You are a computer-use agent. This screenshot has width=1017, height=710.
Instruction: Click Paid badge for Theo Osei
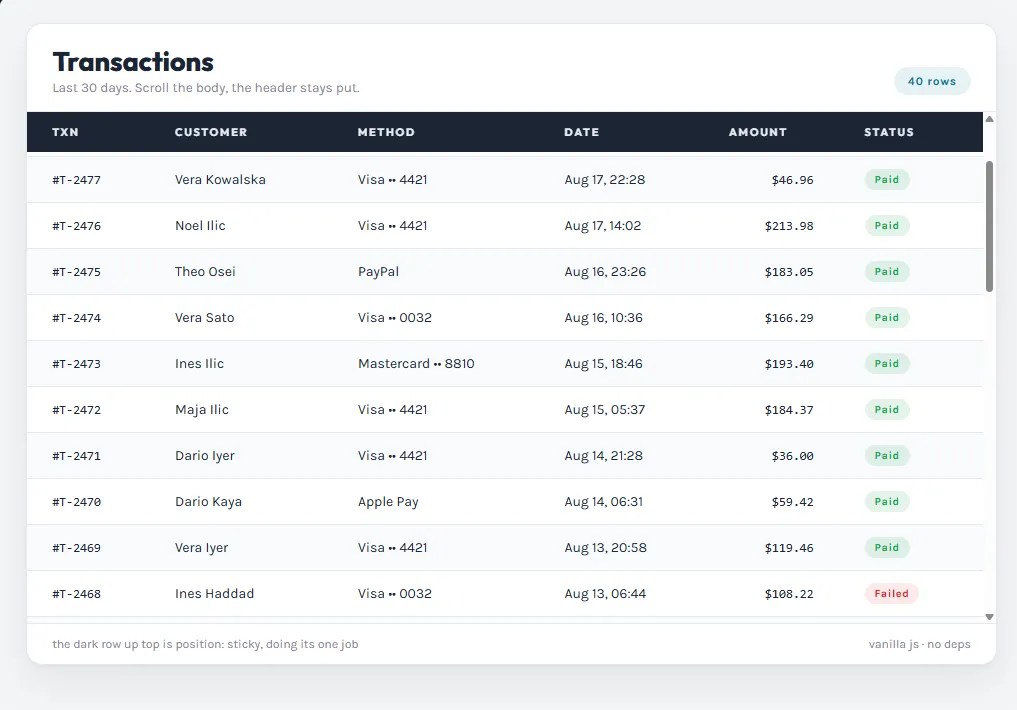click(x=887, y=272)
